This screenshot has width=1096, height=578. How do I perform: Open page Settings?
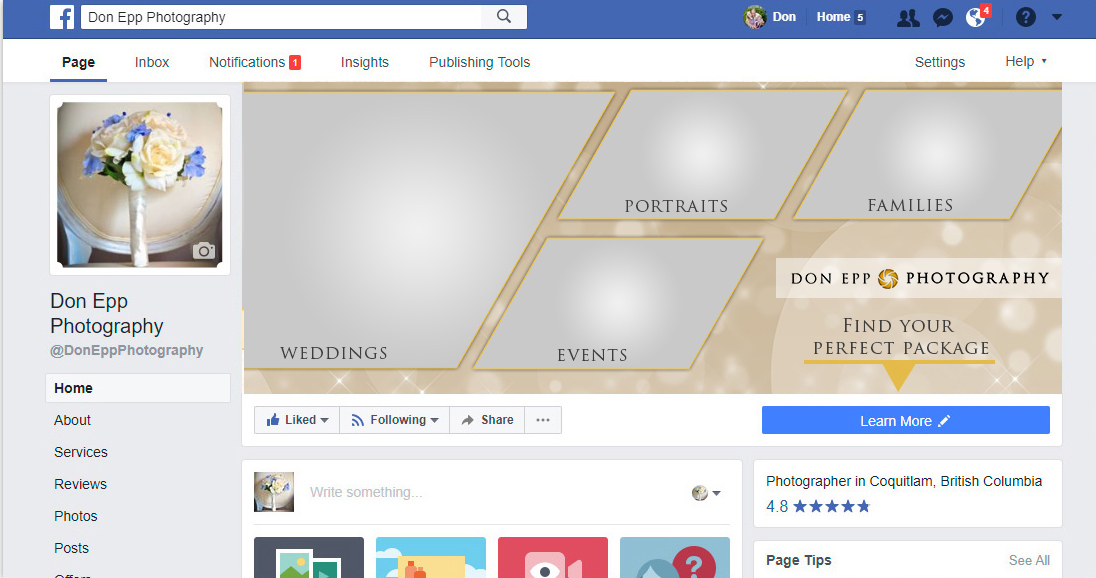click(x=939, y=62)
